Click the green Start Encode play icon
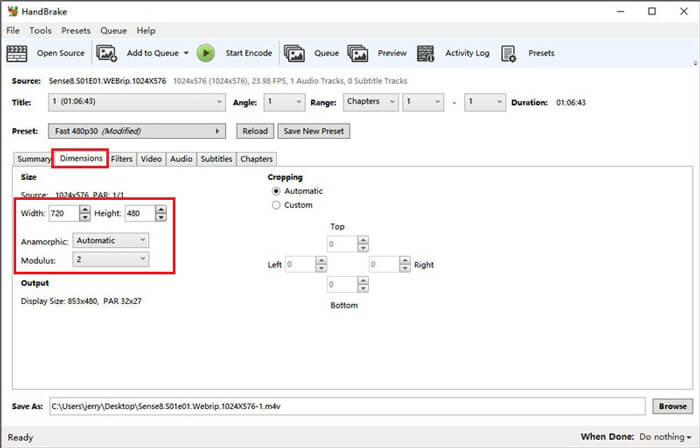 point(206,53)
